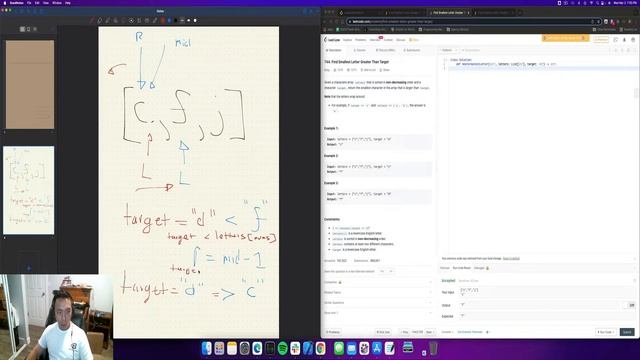Open the Contest link in LeetCode navigation

[x=388, y=40]
